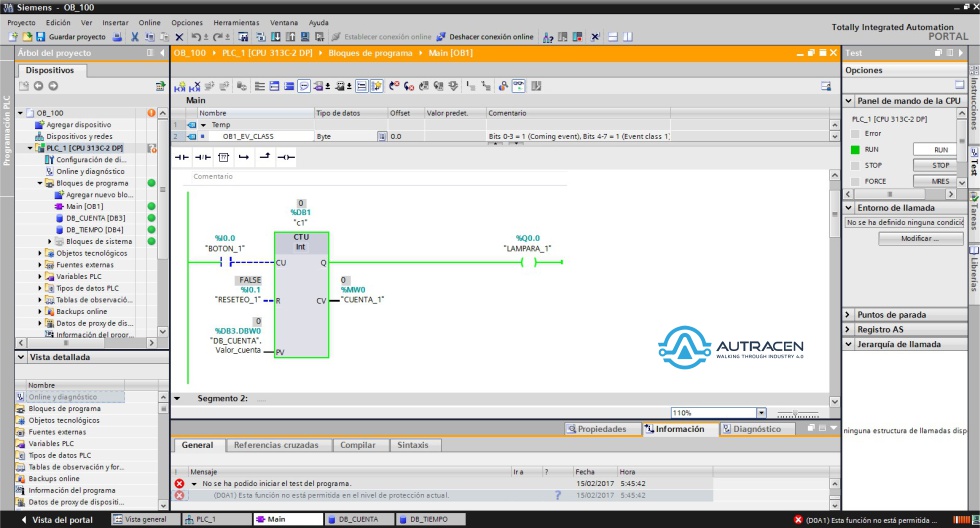Toggle monitoring on/off glasses icon
The width and height of the screenshot is (980, 528).
tap(518, 86)
